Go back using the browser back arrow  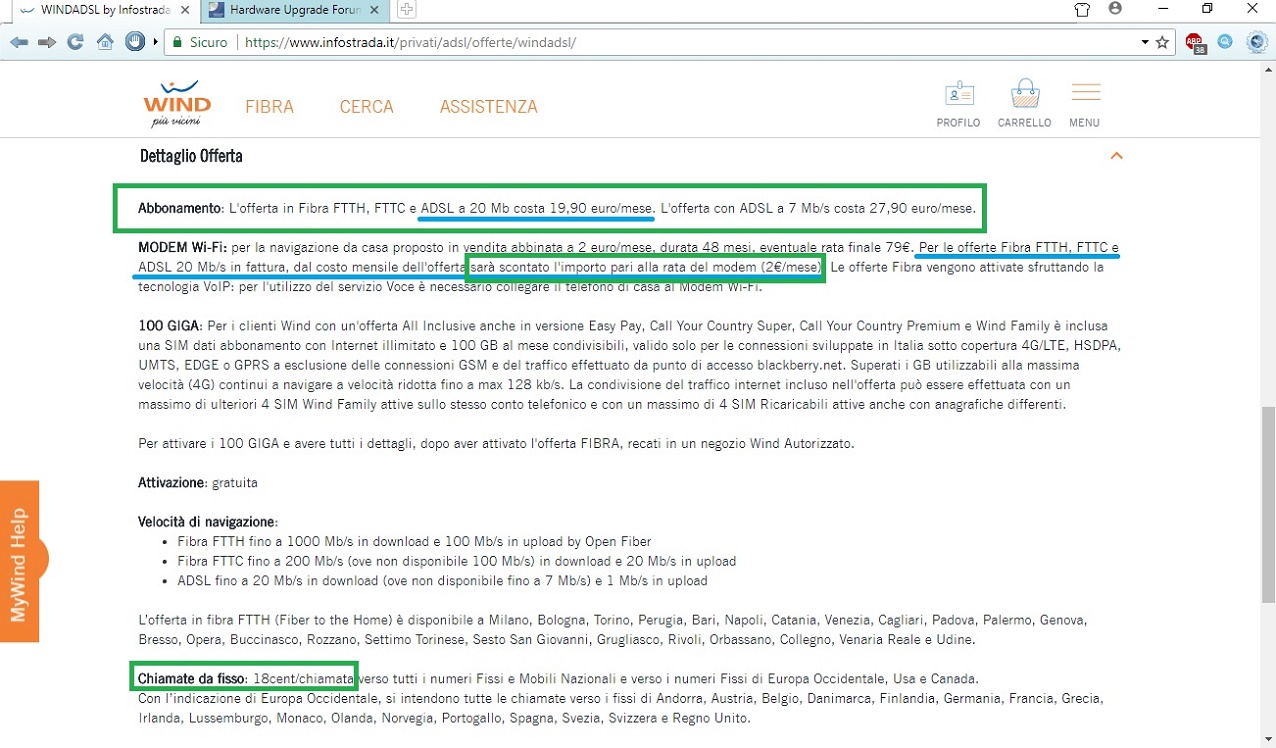click(x=19, y=43)
